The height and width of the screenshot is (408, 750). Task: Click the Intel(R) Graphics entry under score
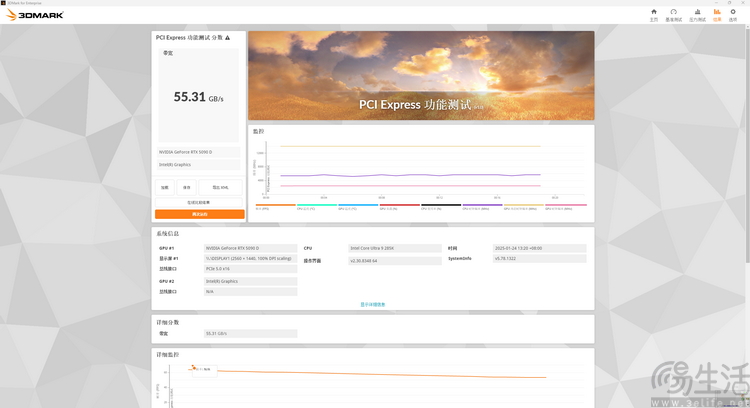pos(199,165)
